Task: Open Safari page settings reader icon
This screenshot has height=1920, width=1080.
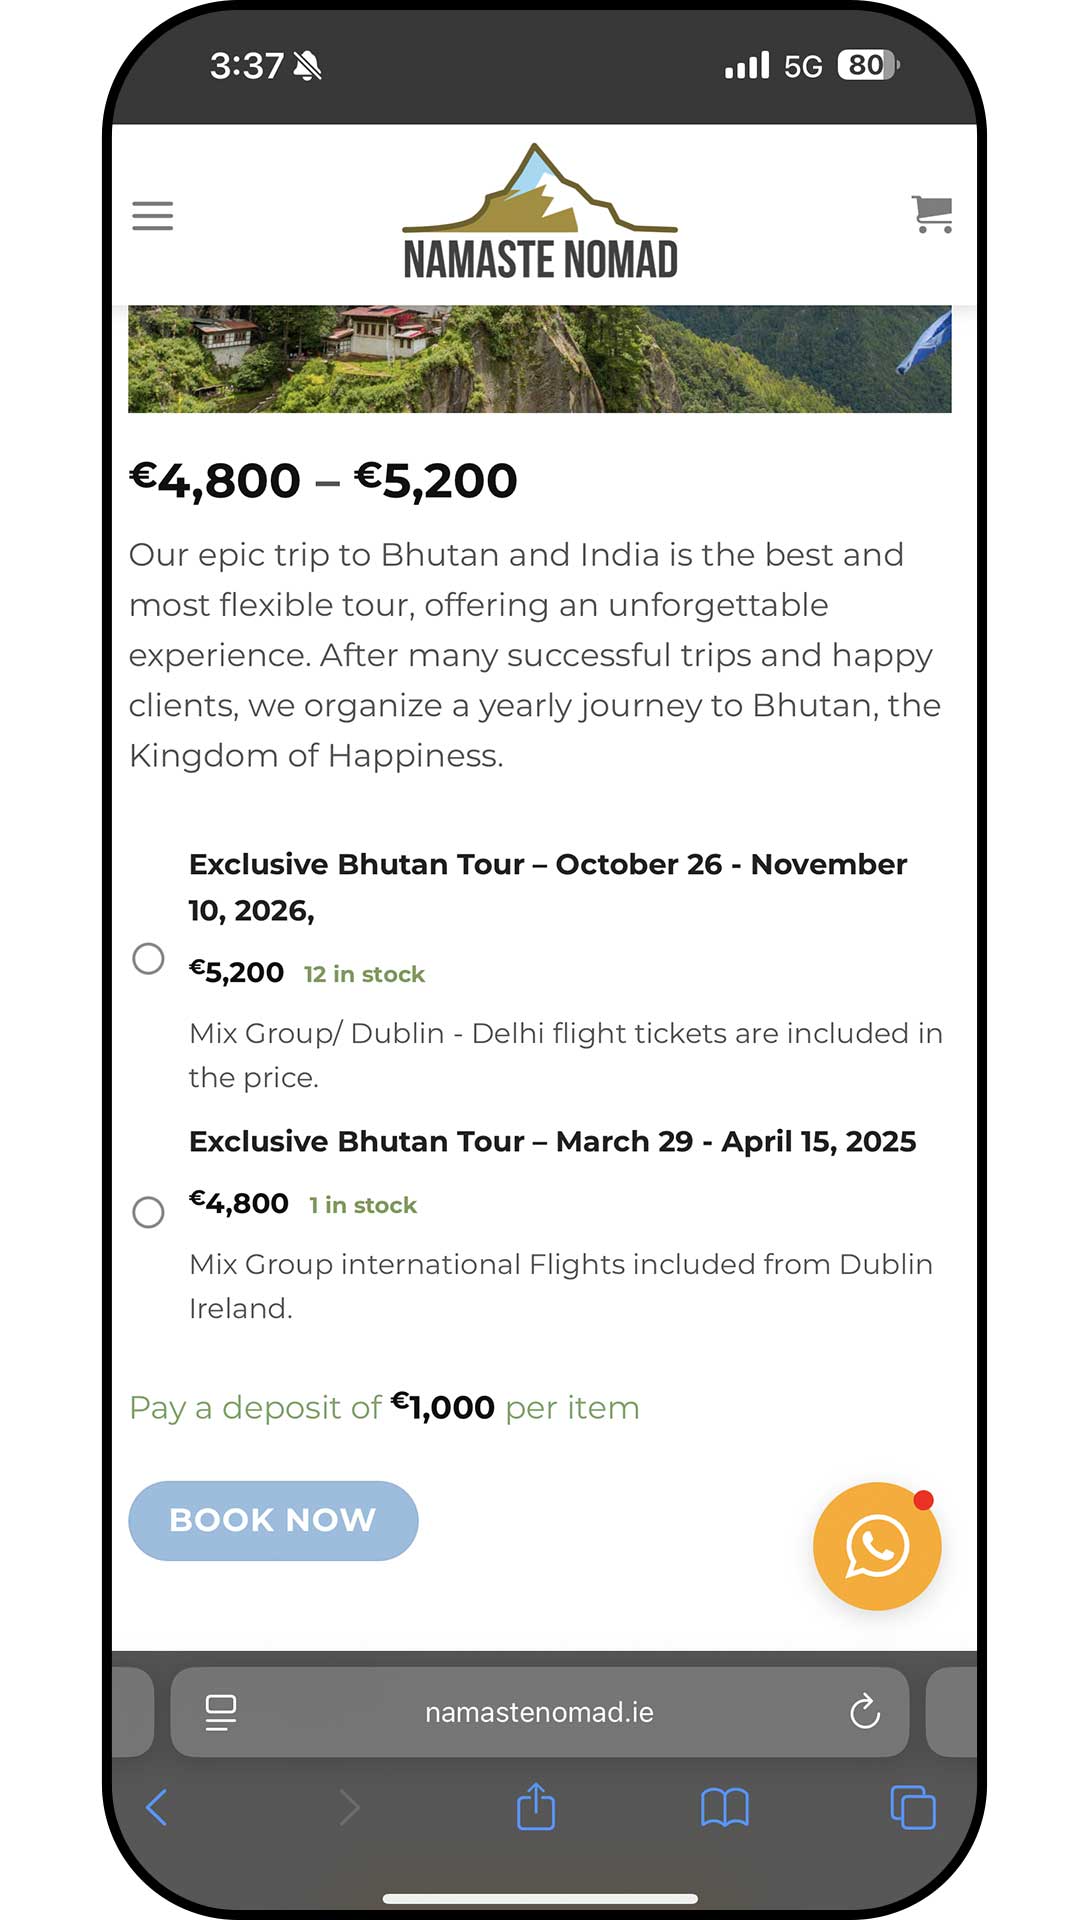Action: click(221, 1712)
